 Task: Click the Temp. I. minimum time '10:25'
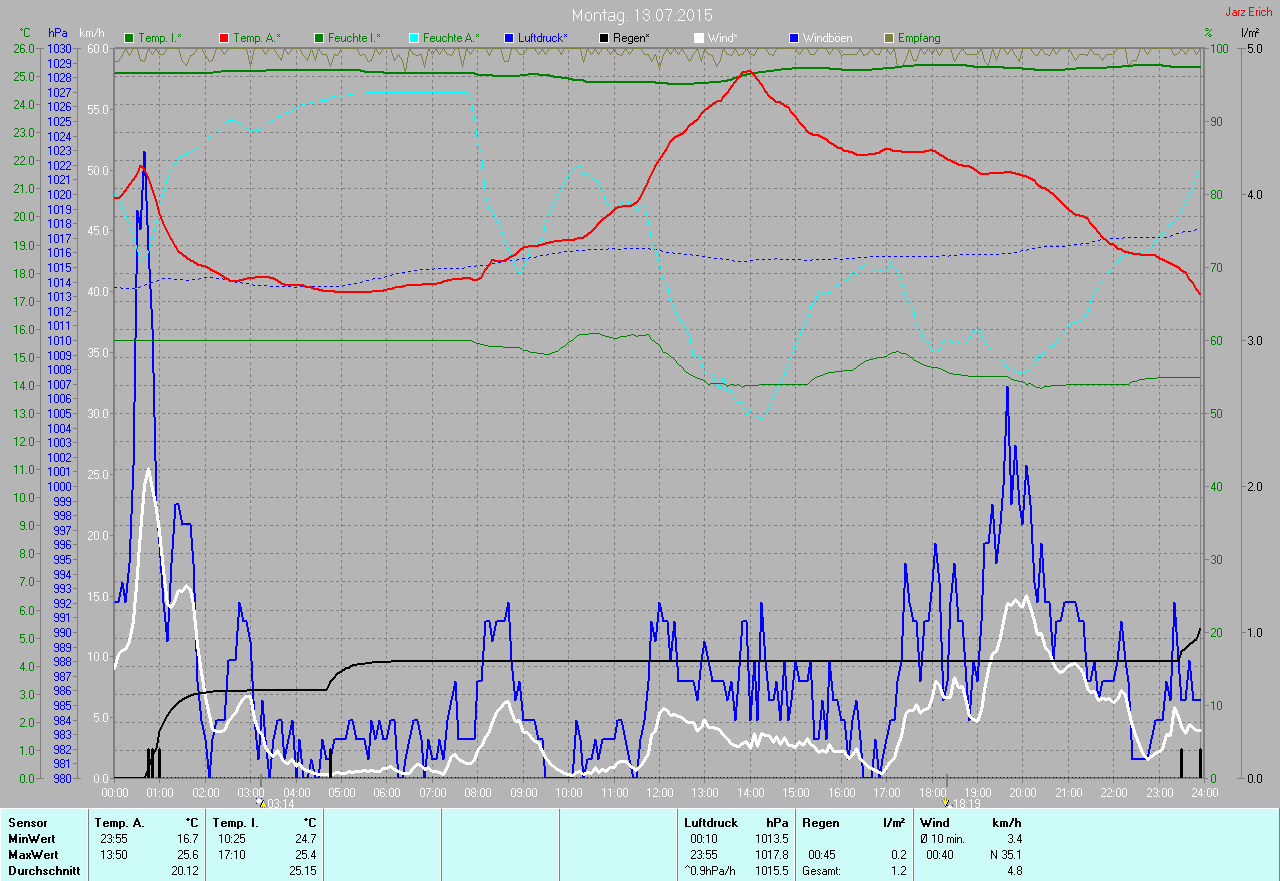pyautogui.click(x=231, y=839)
